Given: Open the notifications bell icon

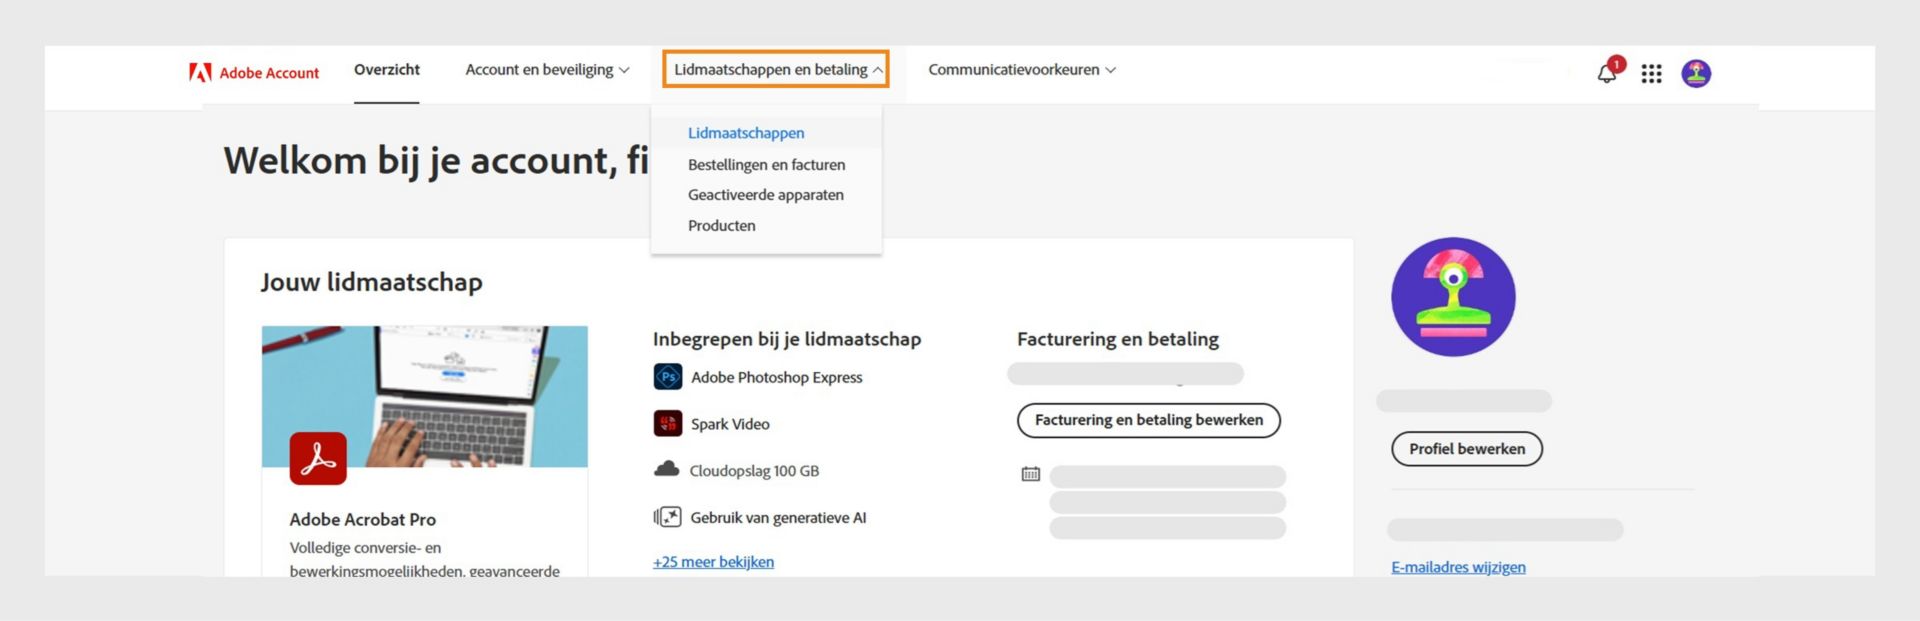Looking at the screenshot, I should click(1608, 72).
